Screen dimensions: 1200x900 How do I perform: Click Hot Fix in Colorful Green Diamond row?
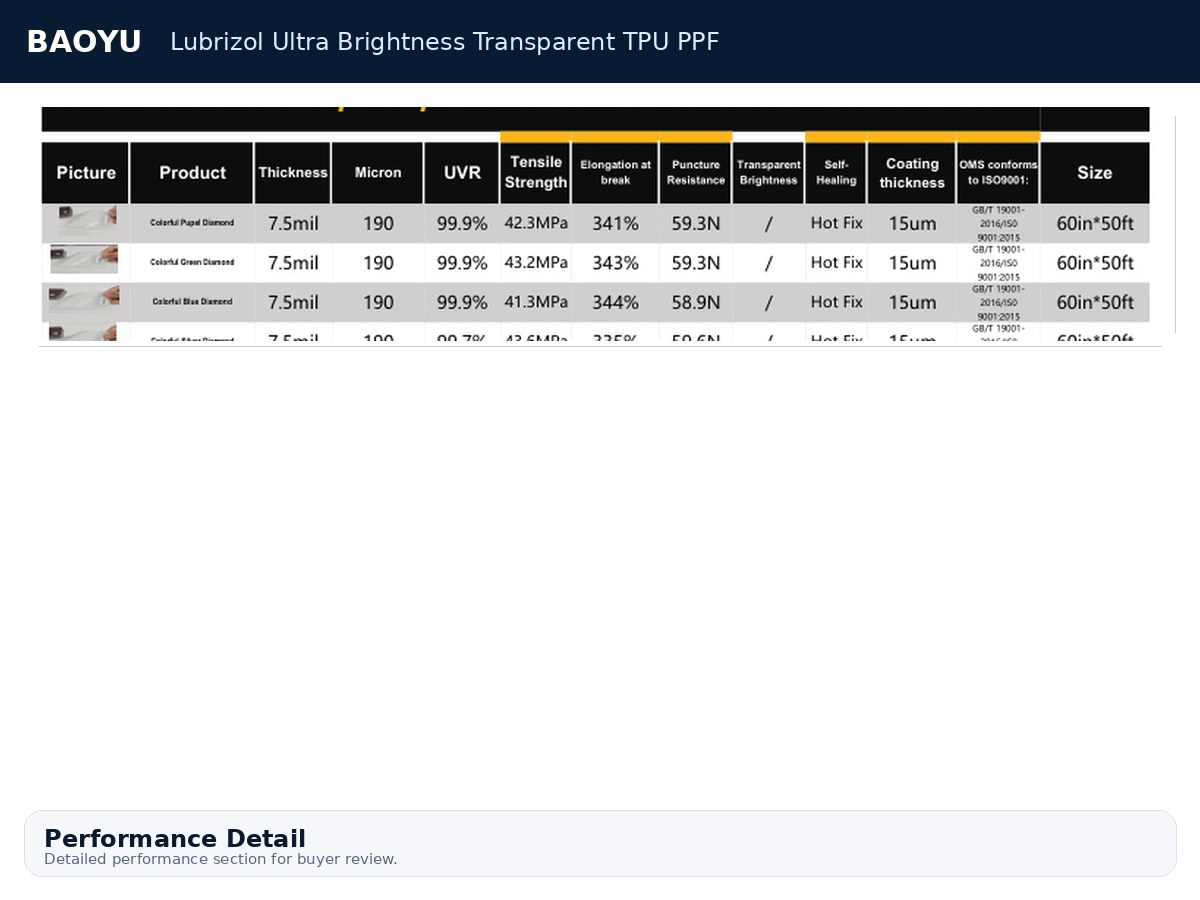[x=836, y=262]
